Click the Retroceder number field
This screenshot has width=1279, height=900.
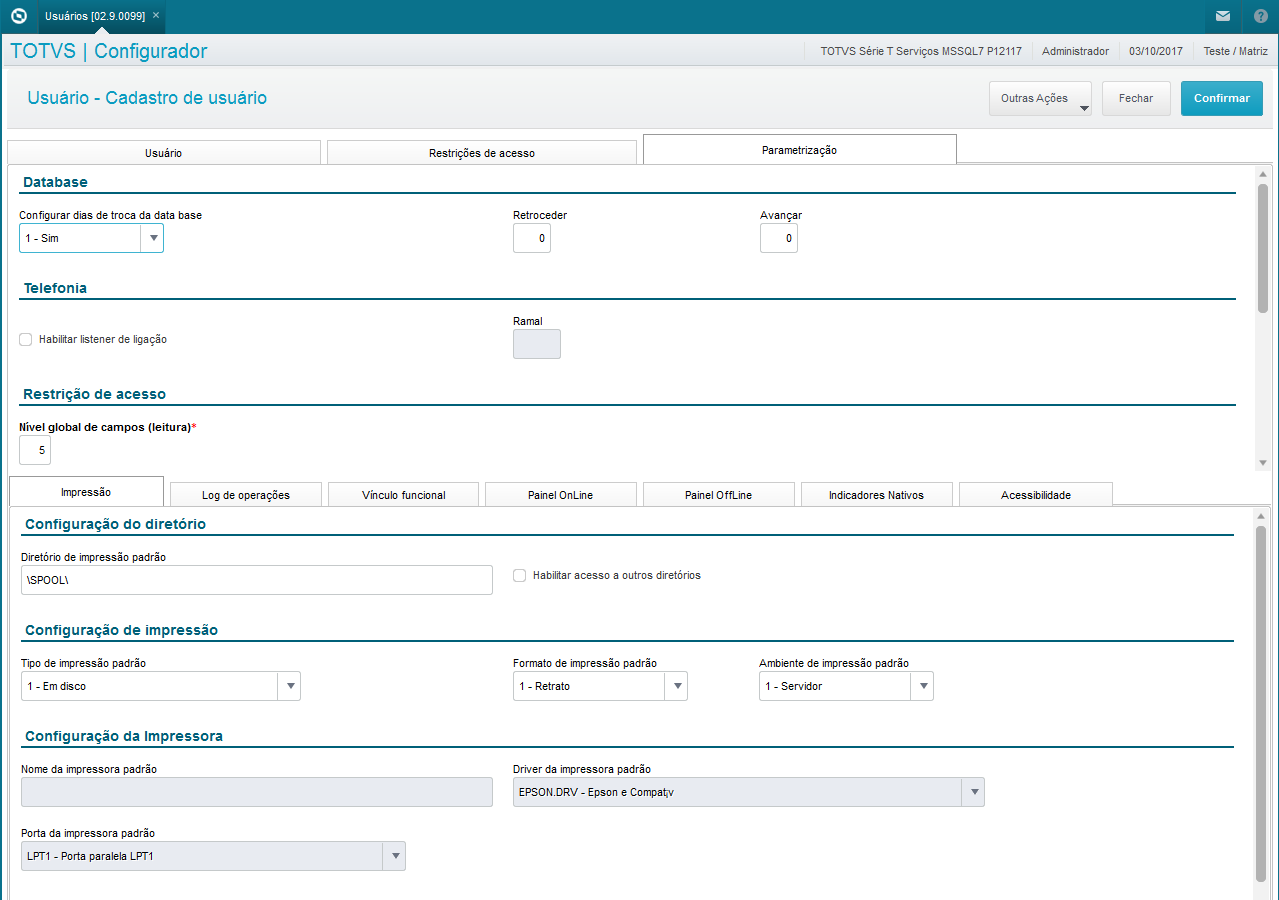tap(532, 238)
